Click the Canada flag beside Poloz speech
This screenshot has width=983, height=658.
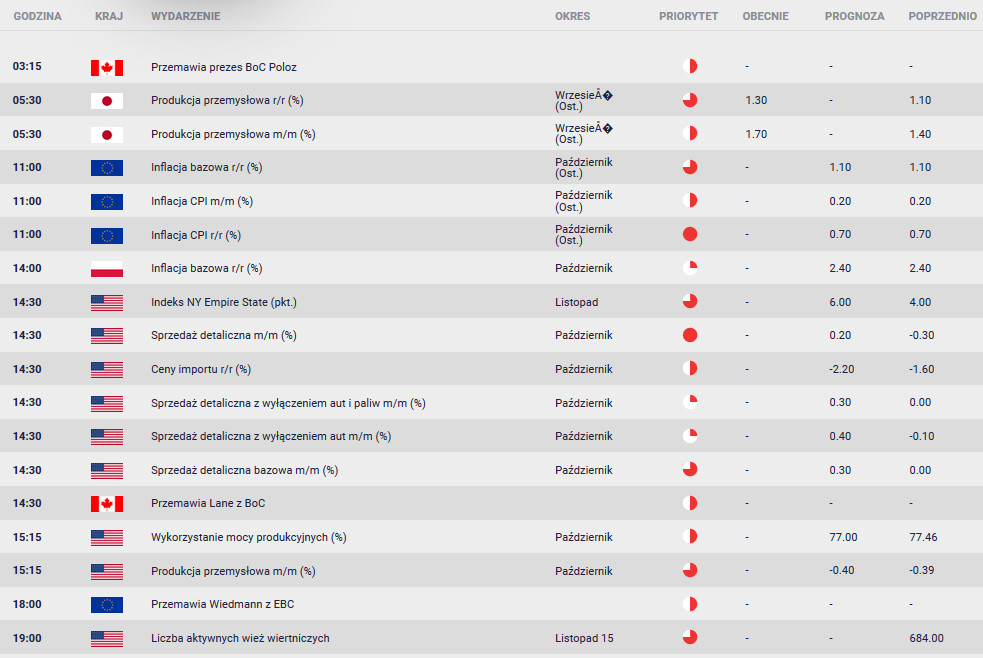[x=107, y=68]
